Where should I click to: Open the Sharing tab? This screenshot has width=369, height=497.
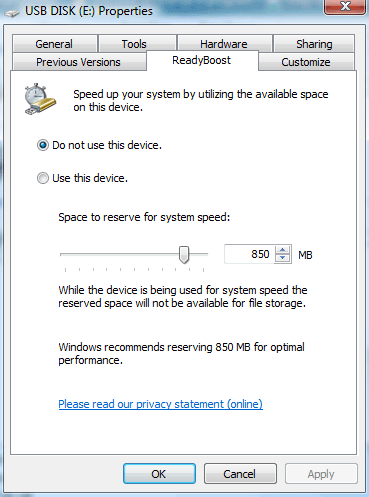click(x=314, y=44)
